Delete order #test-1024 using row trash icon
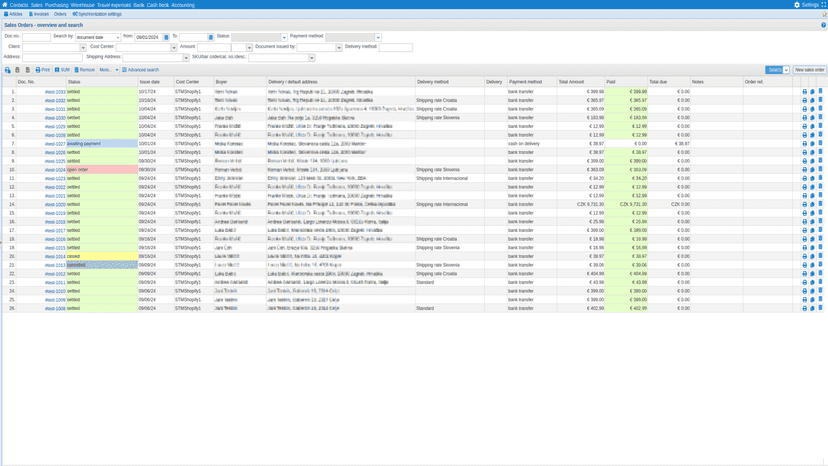The width and height of the screenshot is (828, 466). pos(821,170)
